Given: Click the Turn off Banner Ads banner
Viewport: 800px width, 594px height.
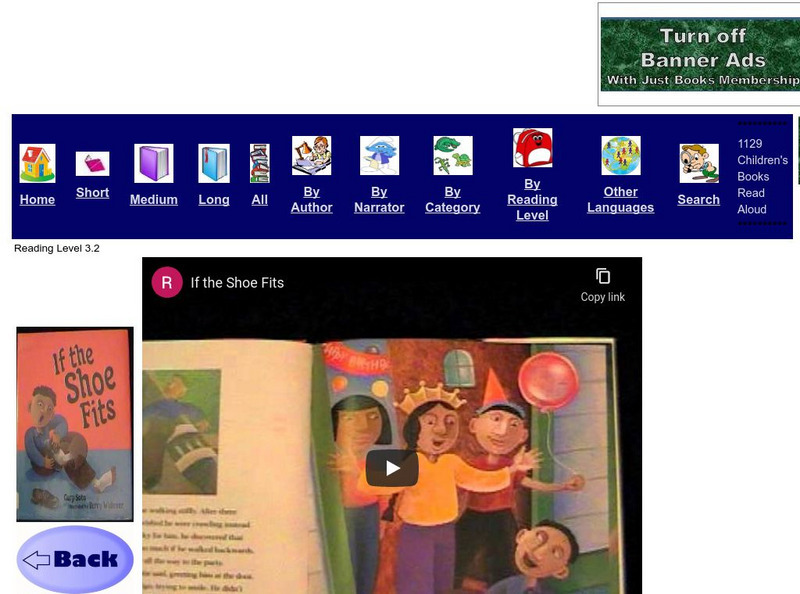Looking at the screenshot, I should click(700, 55).
